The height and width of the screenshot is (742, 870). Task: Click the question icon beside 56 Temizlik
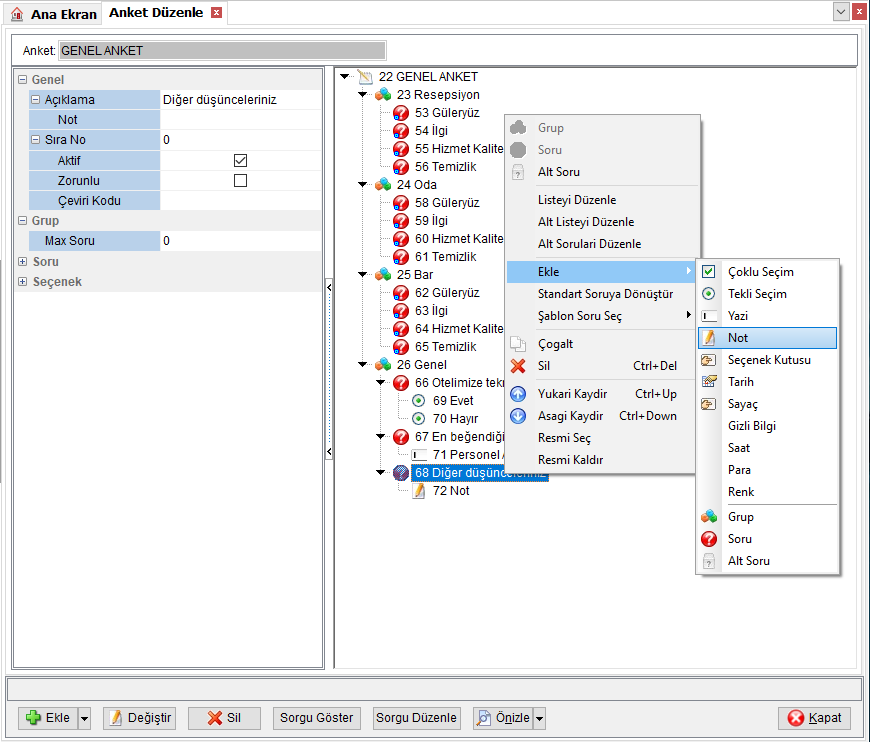click(401, 166)
